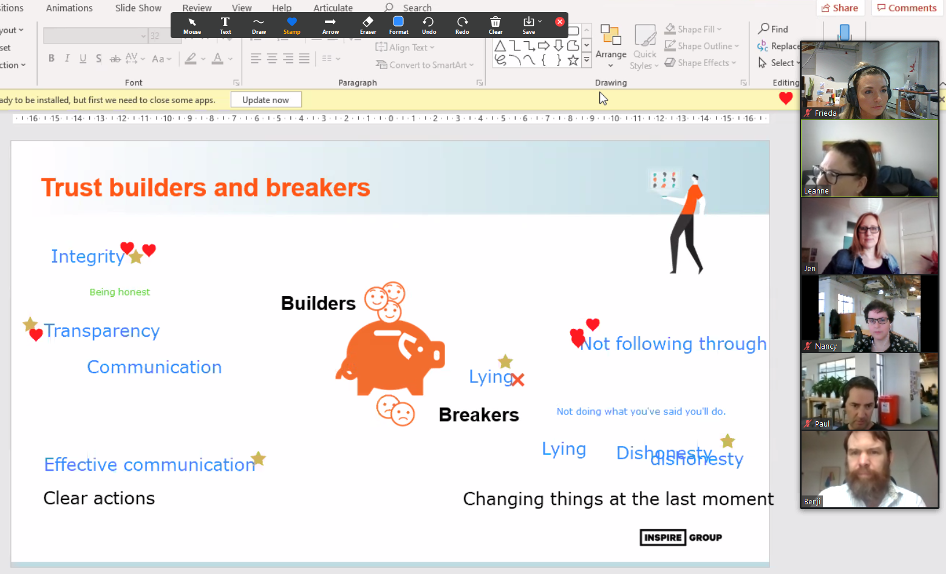Open the annotation Format options
This screenshot has width=946, height=574.
[398, 25]
